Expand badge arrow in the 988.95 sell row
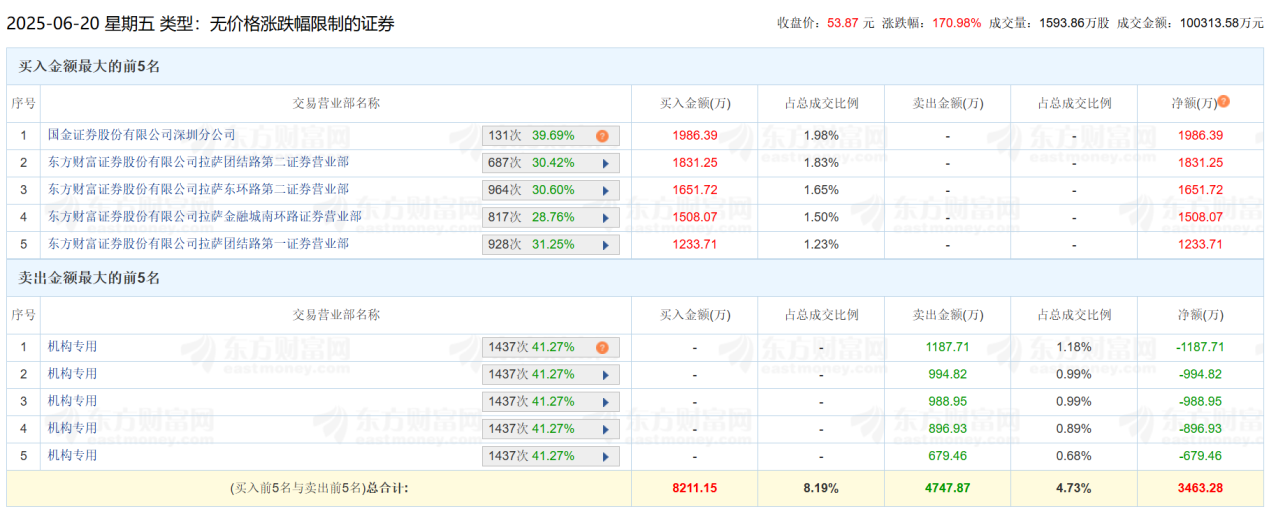The image size is (1269, 509). (604, 402)
